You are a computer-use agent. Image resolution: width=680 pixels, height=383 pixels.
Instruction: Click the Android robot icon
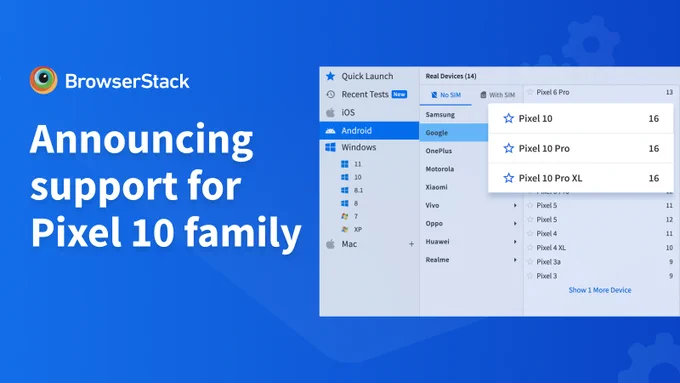[330, 131]
